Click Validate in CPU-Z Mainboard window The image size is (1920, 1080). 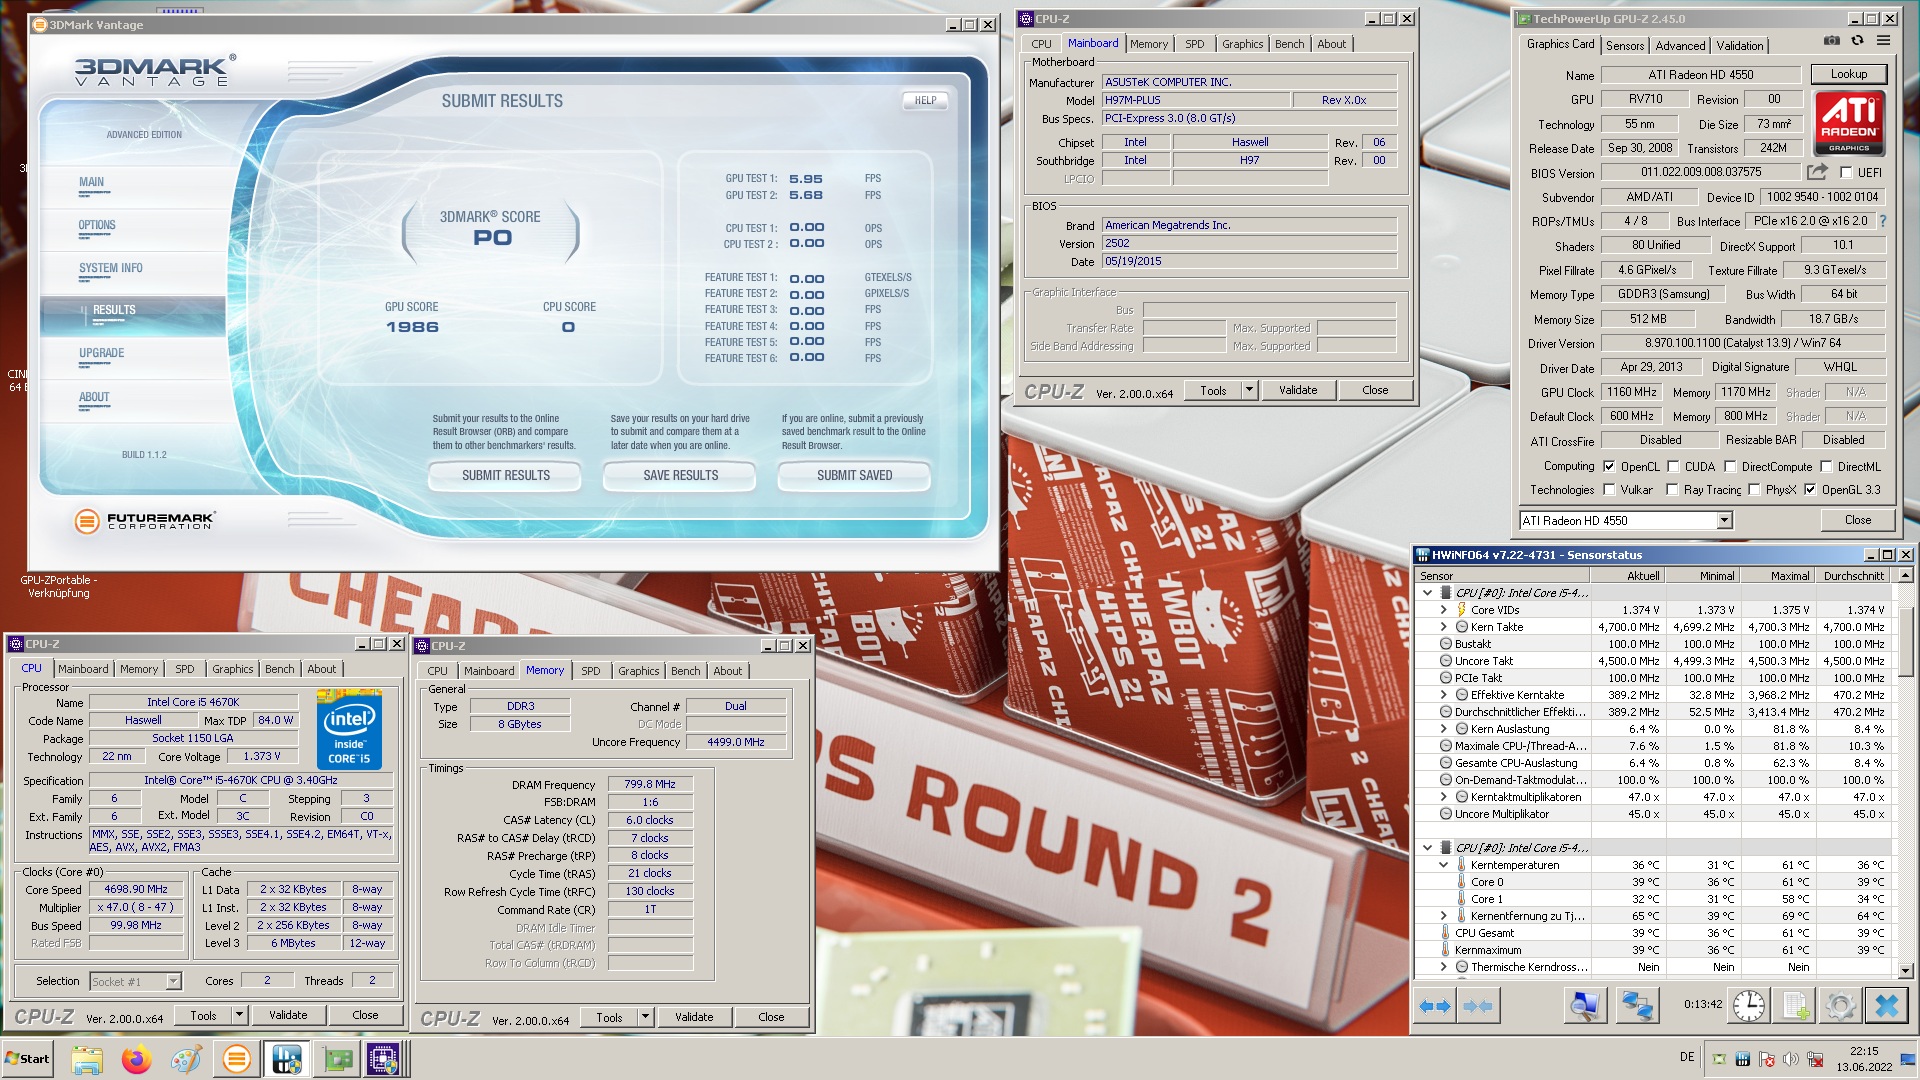(x=1298, y=390)
